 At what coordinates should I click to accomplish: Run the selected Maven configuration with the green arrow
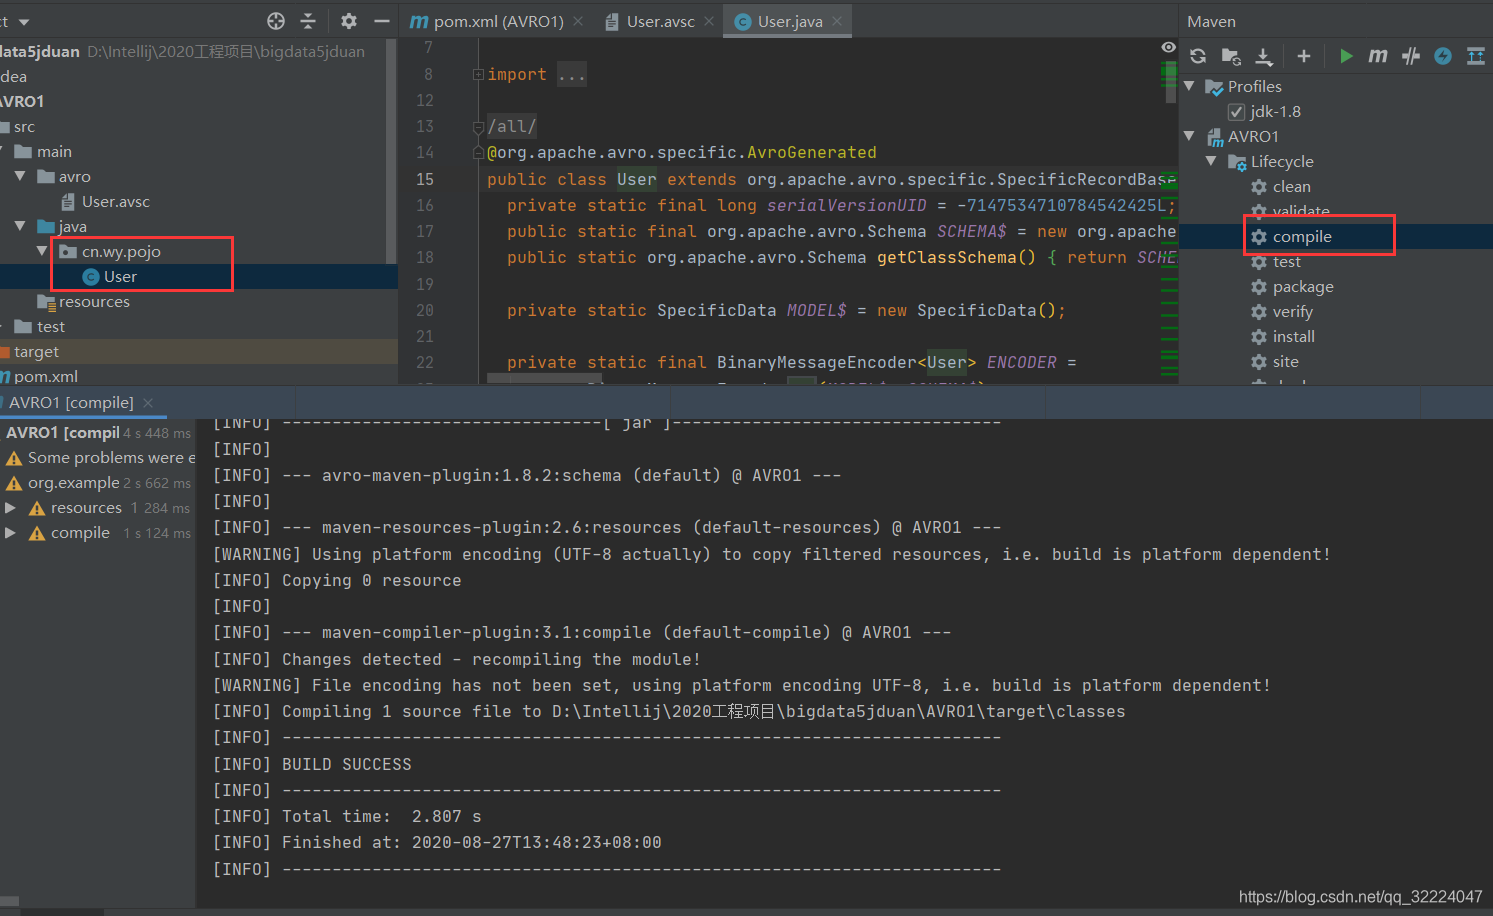tap(1345, 56)
